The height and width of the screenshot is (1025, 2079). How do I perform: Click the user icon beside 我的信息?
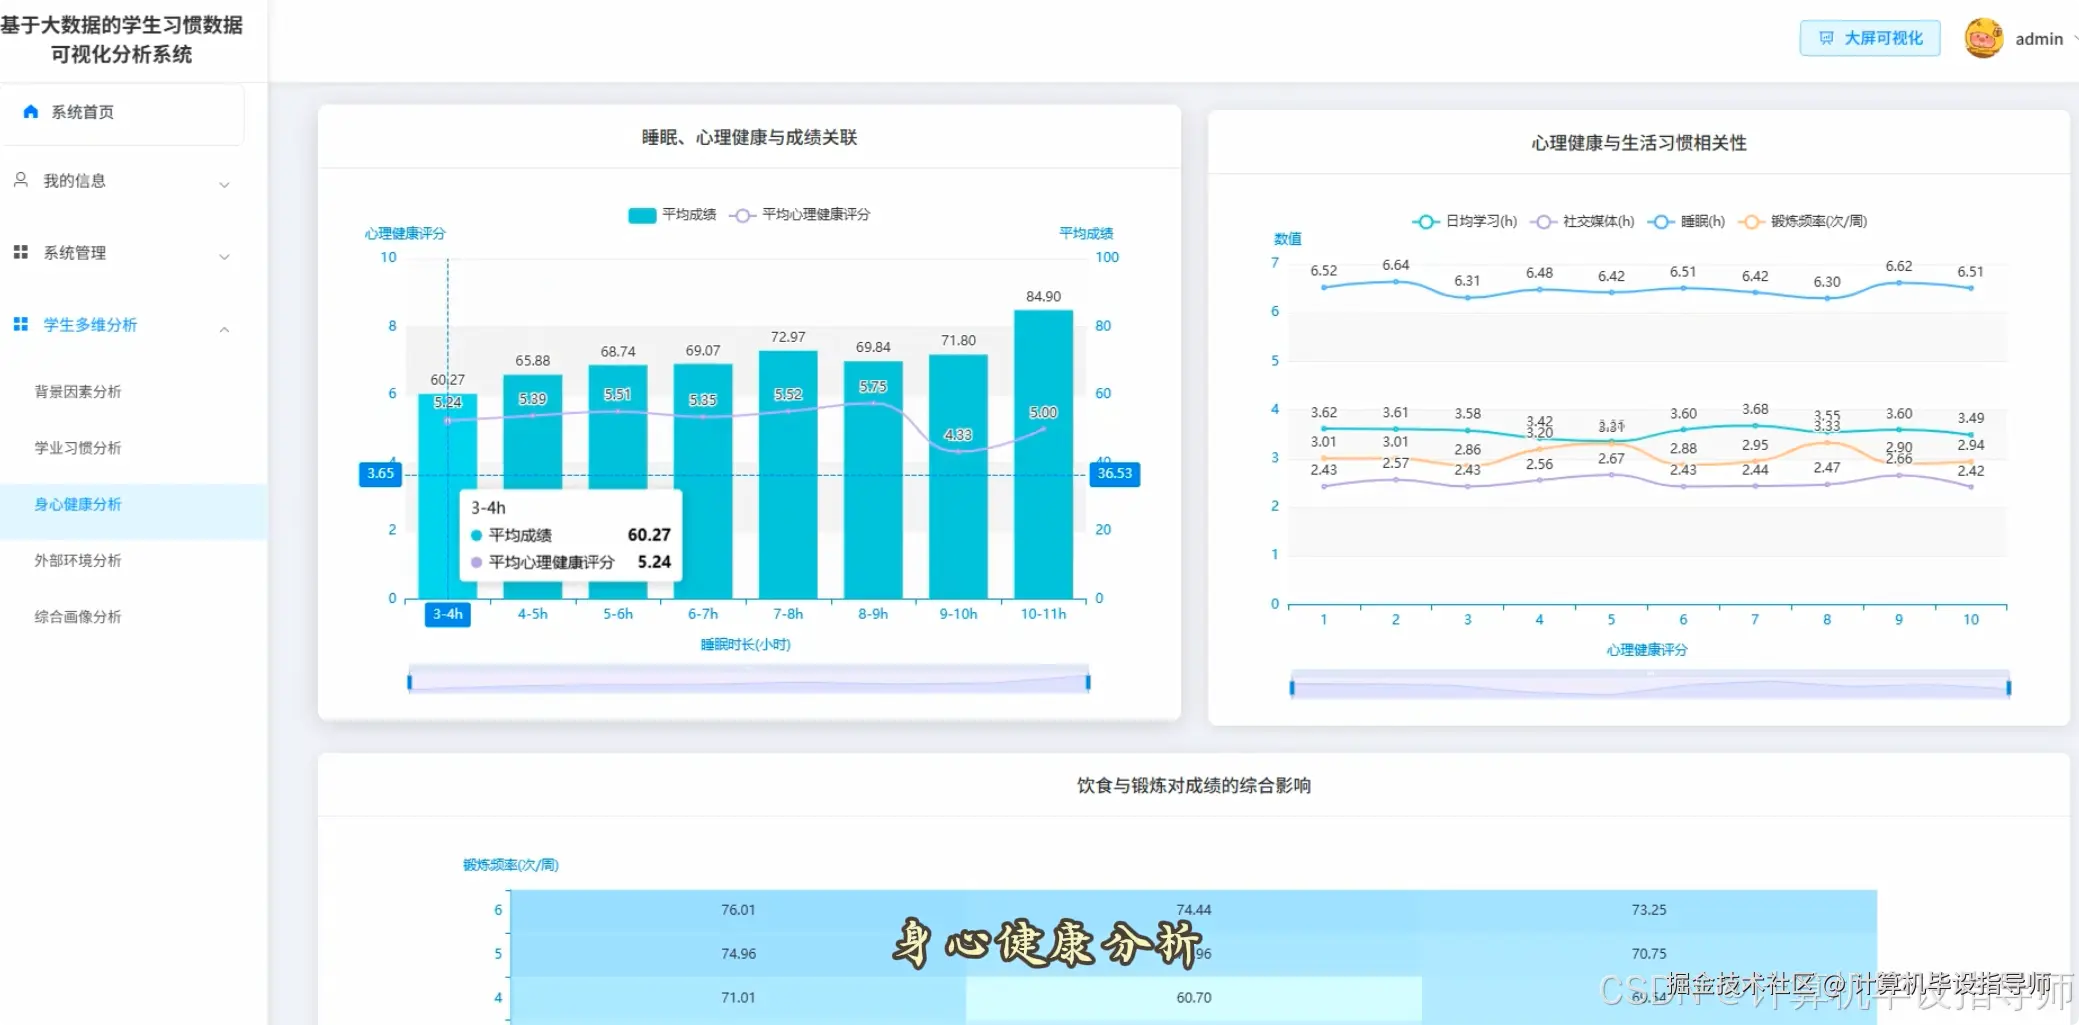tap(20, 180)
